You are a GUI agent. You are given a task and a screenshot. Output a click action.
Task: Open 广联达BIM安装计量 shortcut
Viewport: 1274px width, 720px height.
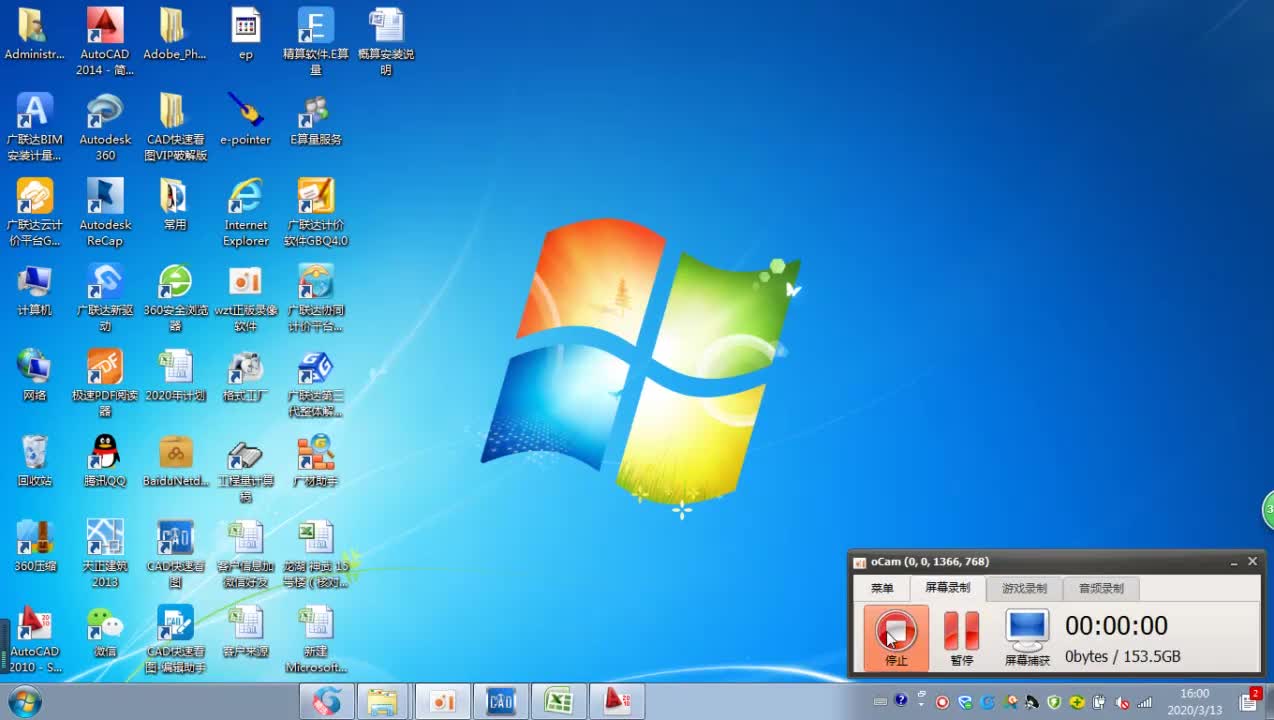(34, 127)
